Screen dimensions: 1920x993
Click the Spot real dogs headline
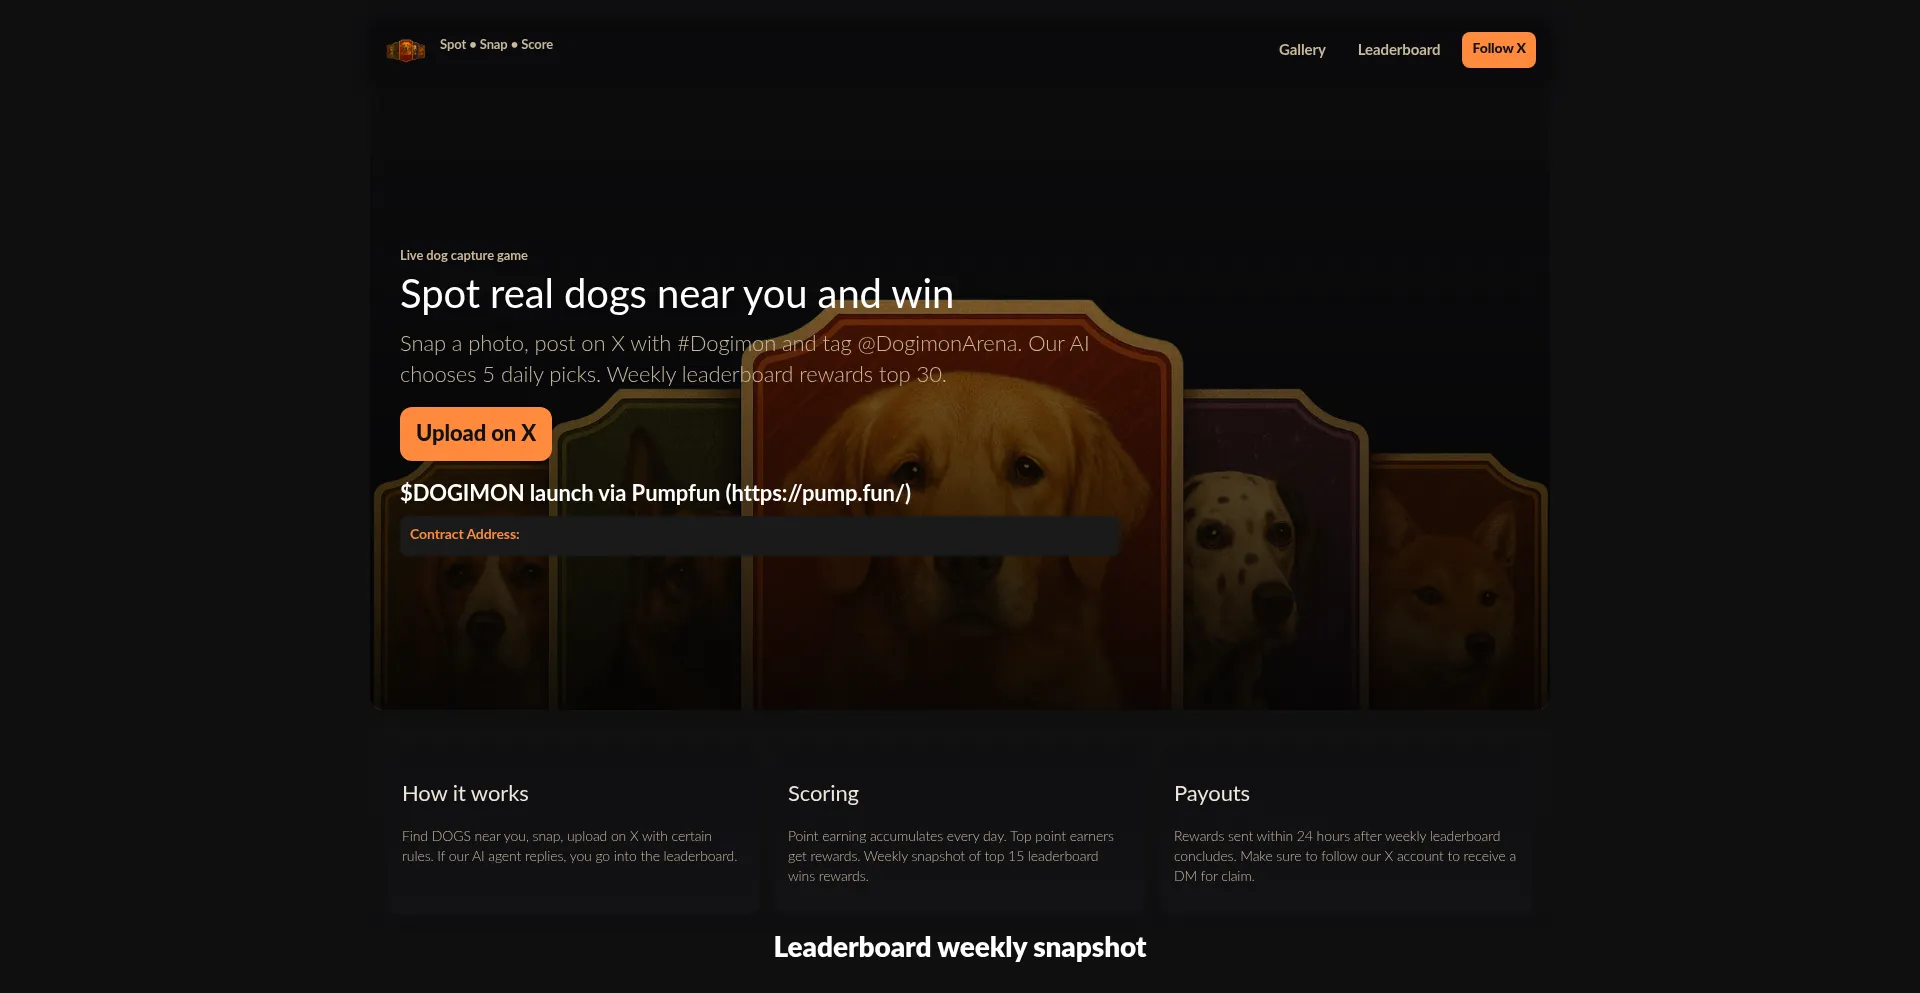[x=677, y=295]
